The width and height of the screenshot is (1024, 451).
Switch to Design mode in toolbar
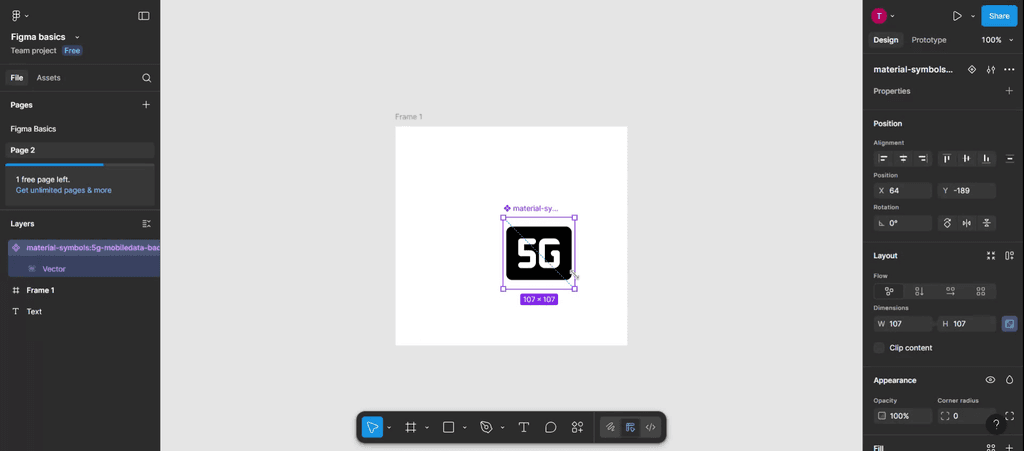pyautogui.click(x=630, y=428)
